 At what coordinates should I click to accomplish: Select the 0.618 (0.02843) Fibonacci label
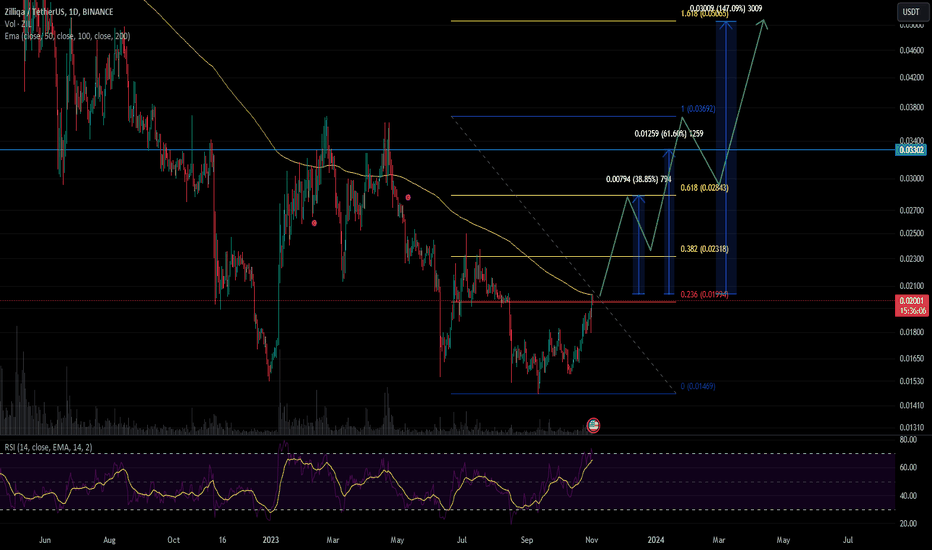704,188
